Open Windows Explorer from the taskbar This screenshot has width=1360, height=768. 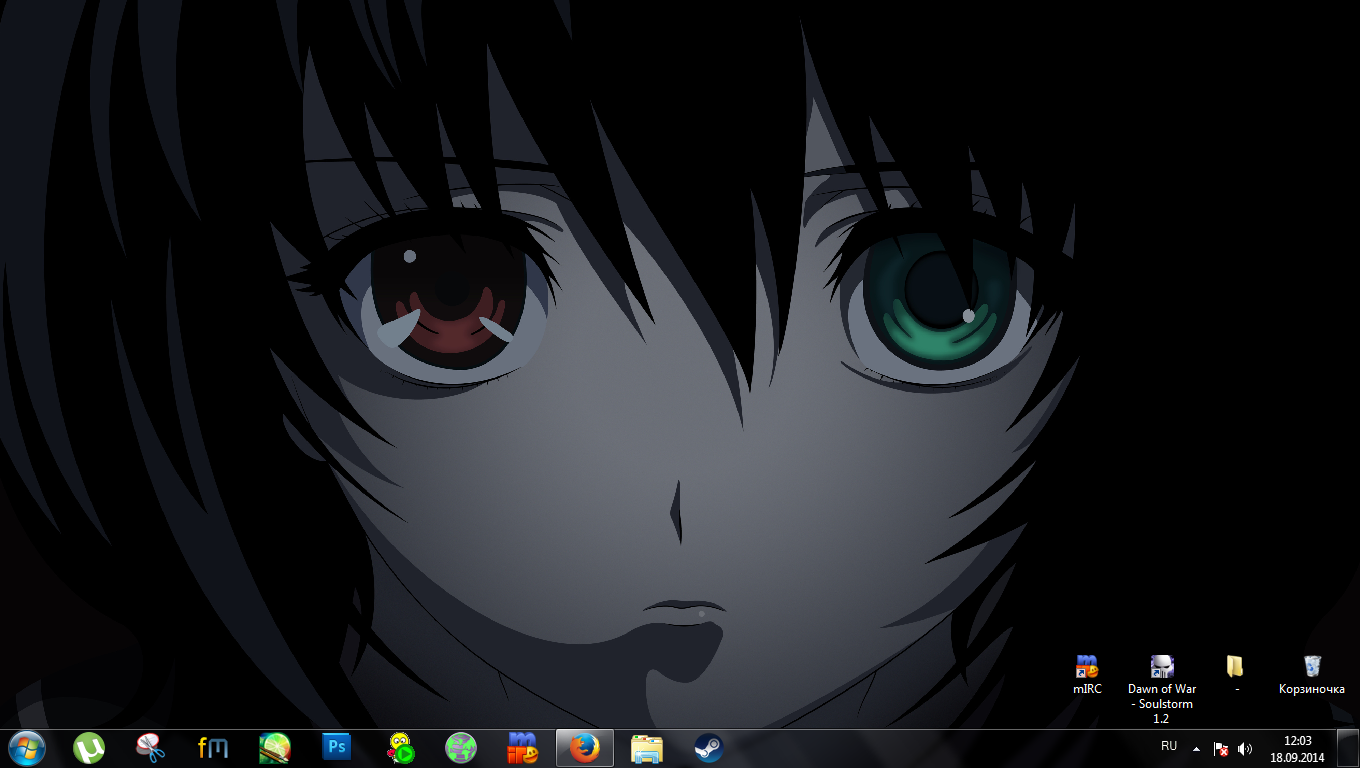647,748
